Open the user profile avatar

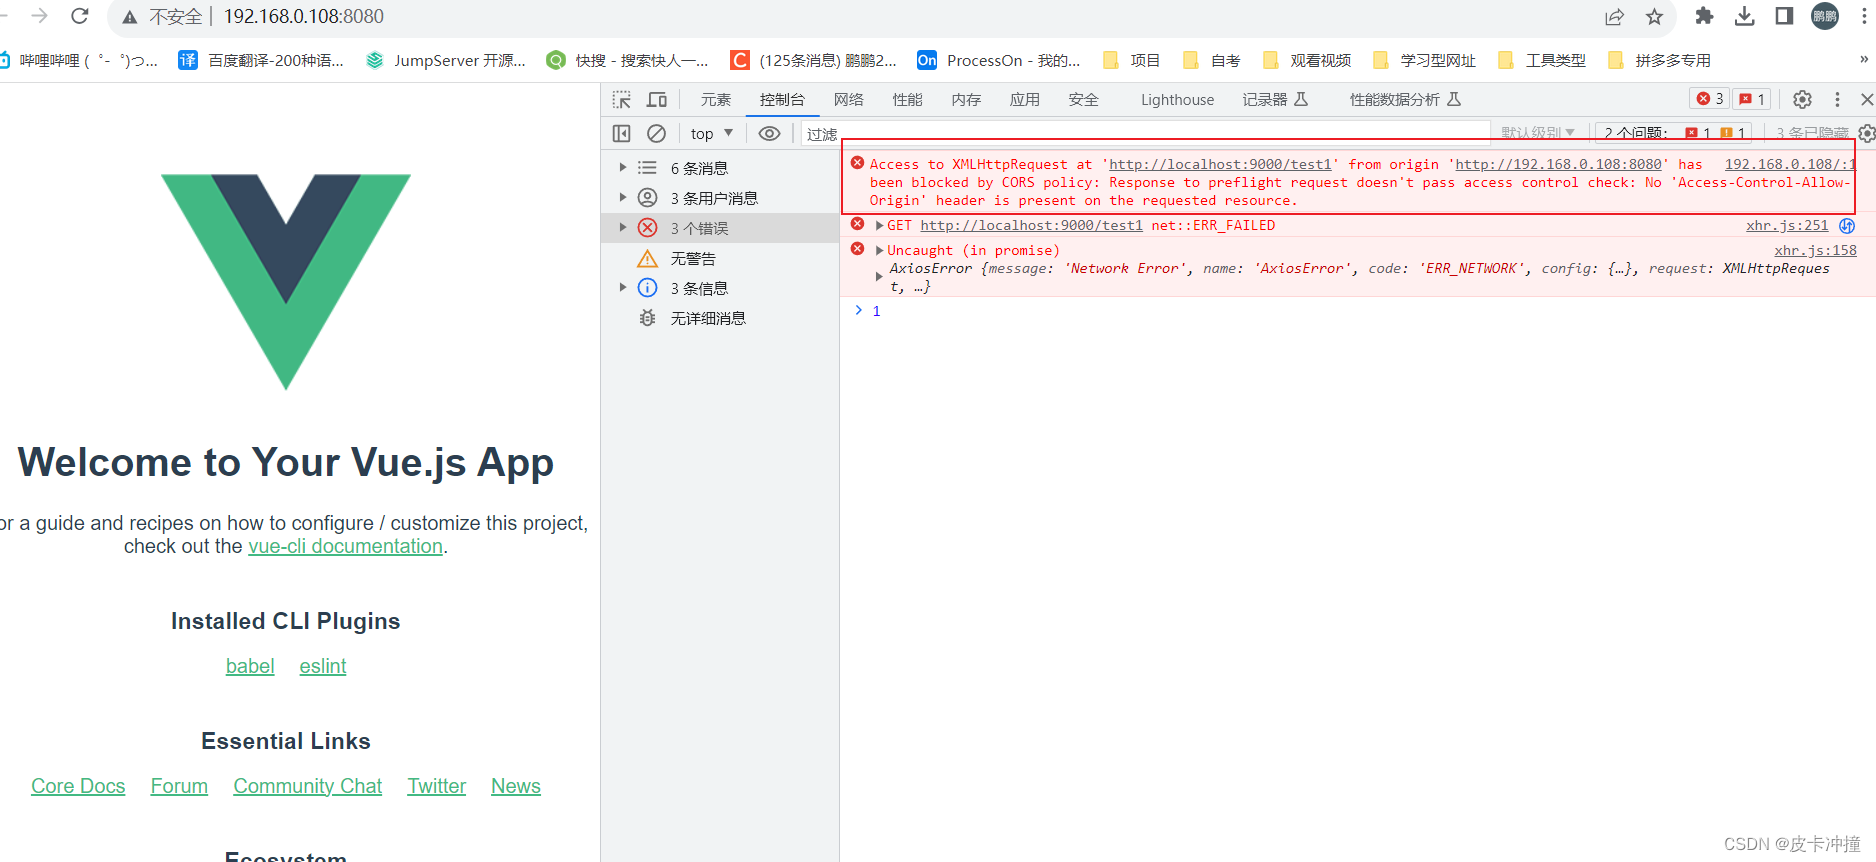click(x=1825, y=16)
